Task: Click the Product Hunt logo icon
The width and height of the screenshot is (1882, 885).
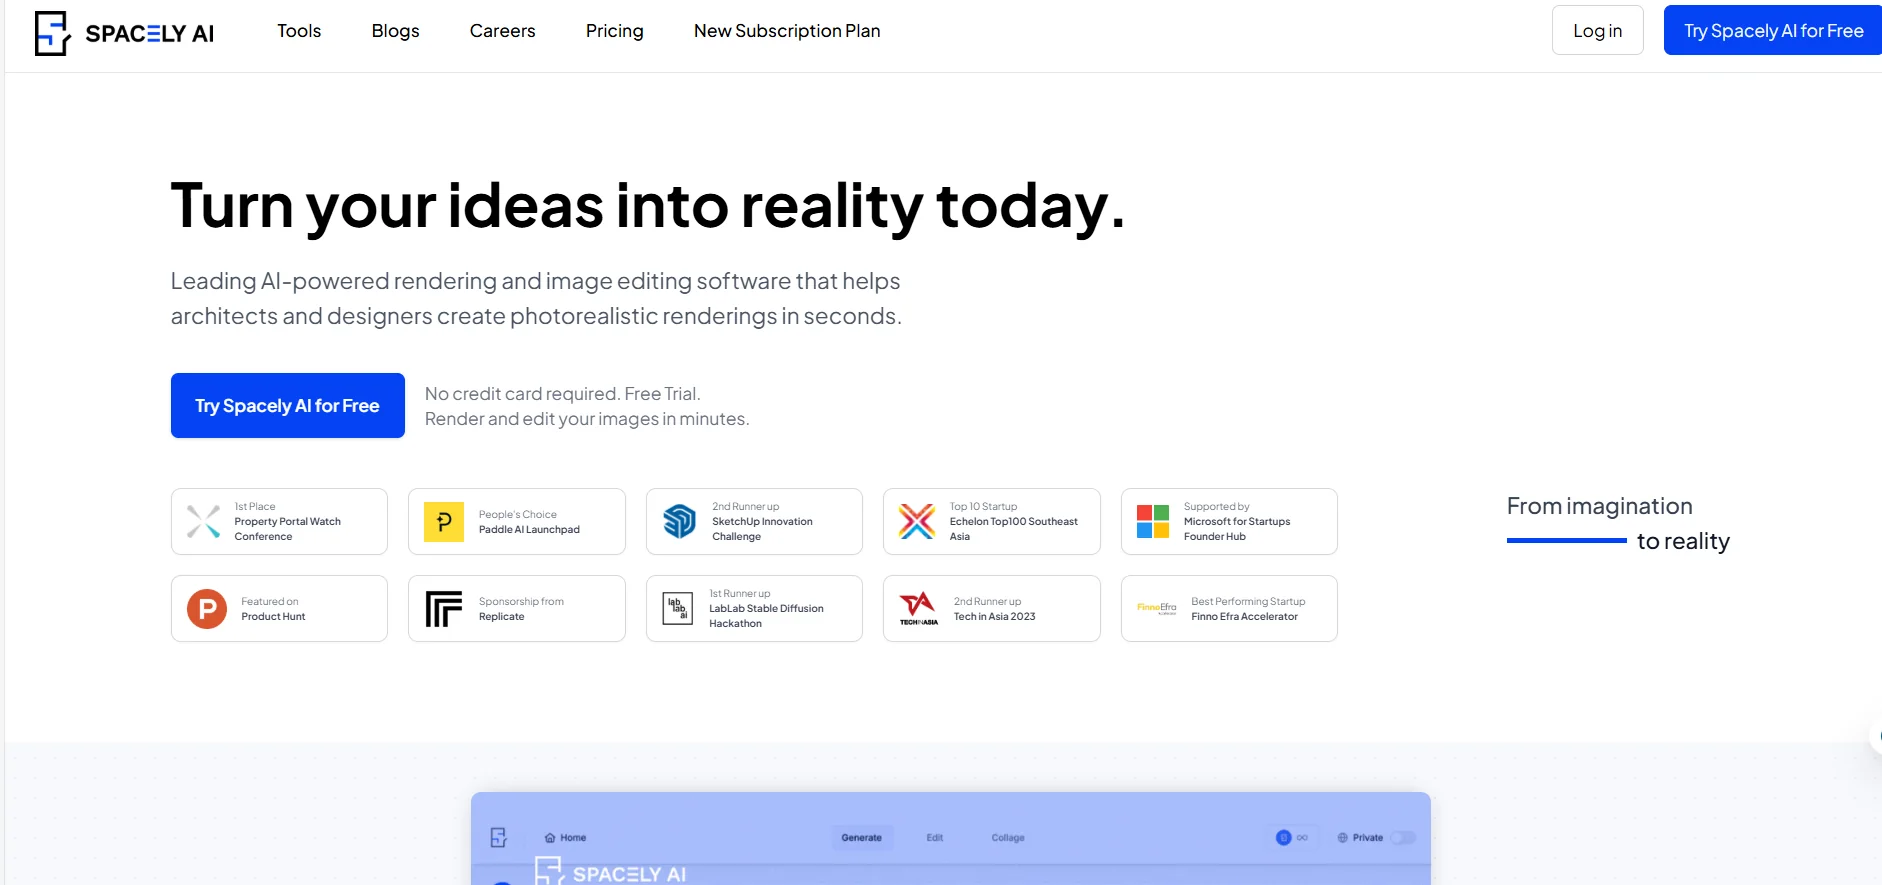Action: click(x=207, y=608)
